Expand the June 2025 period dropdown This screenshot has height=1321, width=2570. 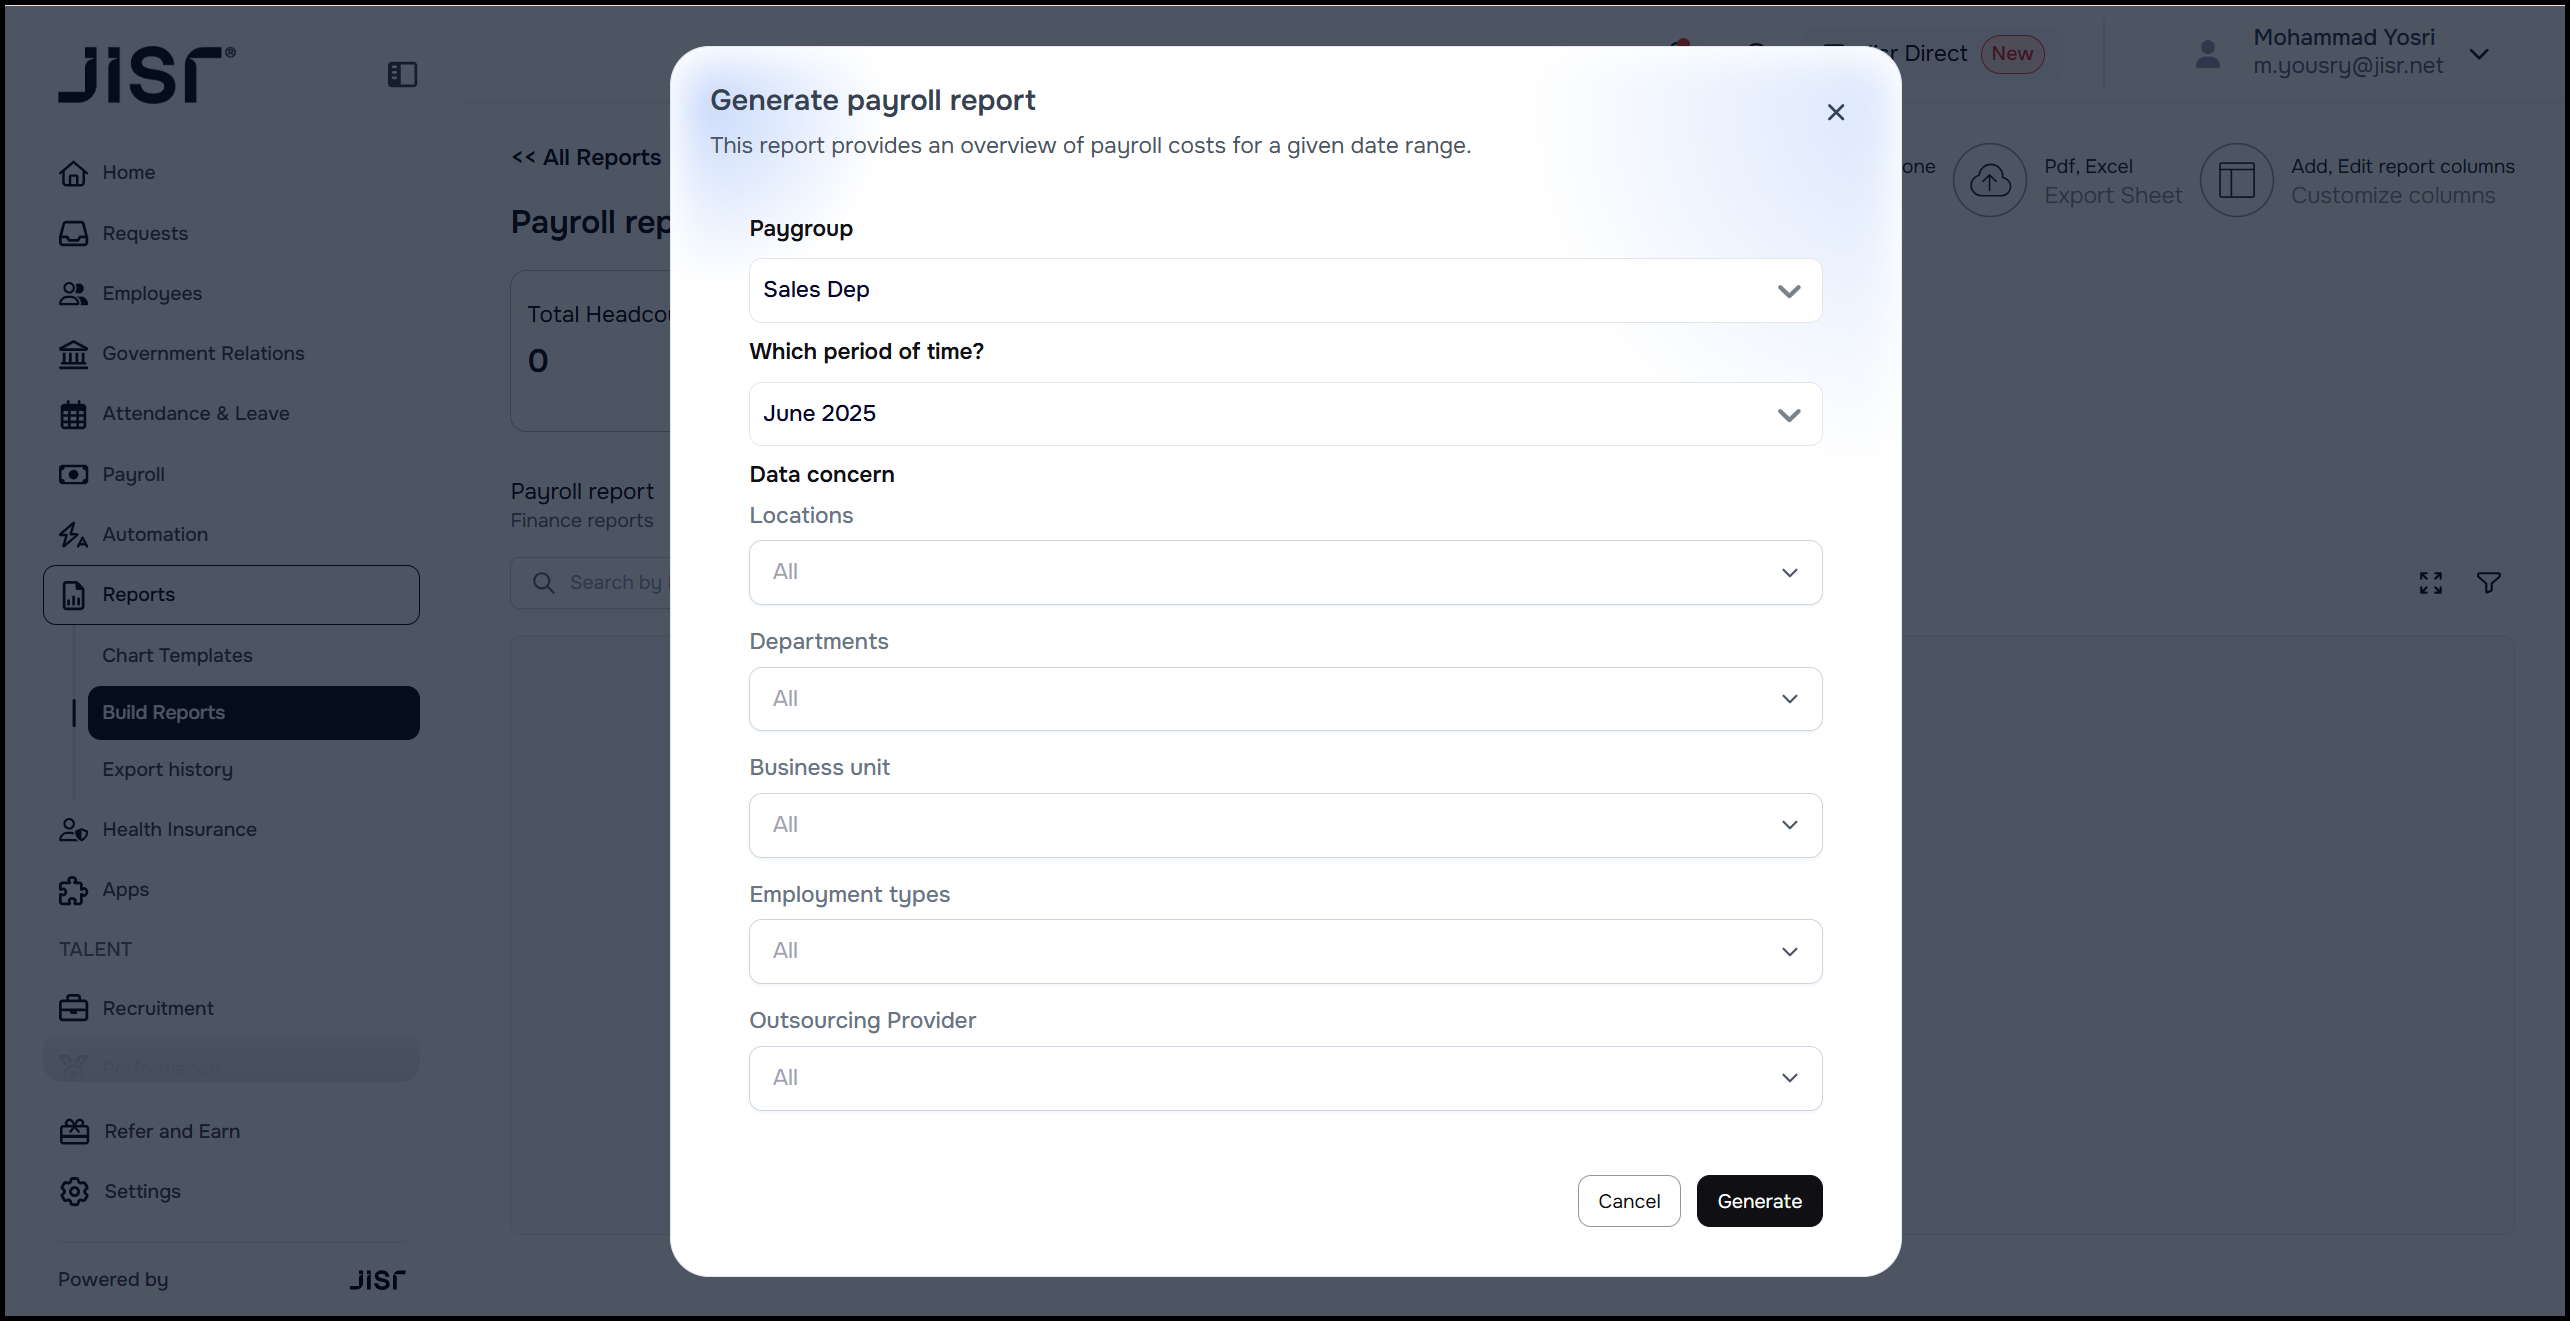1285,414
